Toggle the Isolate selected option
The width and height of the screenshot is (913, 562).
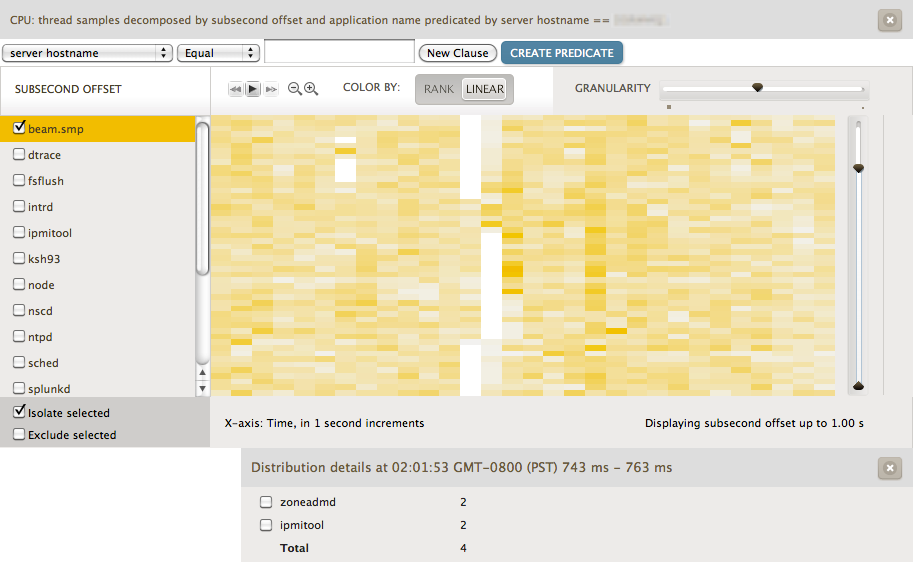pyautogui.click(x=19, y=412)
